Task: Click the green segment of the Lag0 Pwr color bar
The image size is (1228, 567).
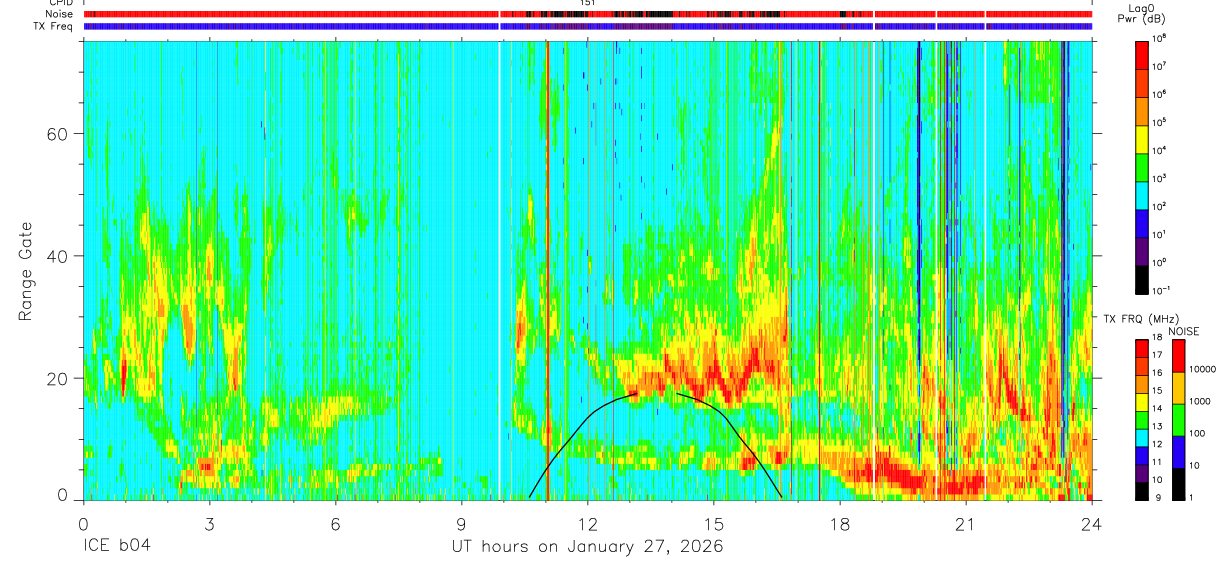Action: click(1142, 166)
